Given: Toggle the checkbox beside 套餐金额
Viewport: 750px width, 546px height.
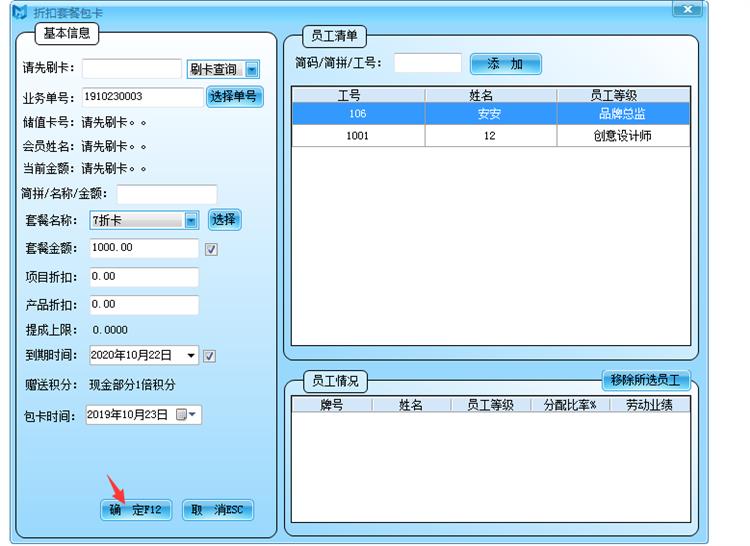Looking at the screenshot, I should click(x=211, y=249).
